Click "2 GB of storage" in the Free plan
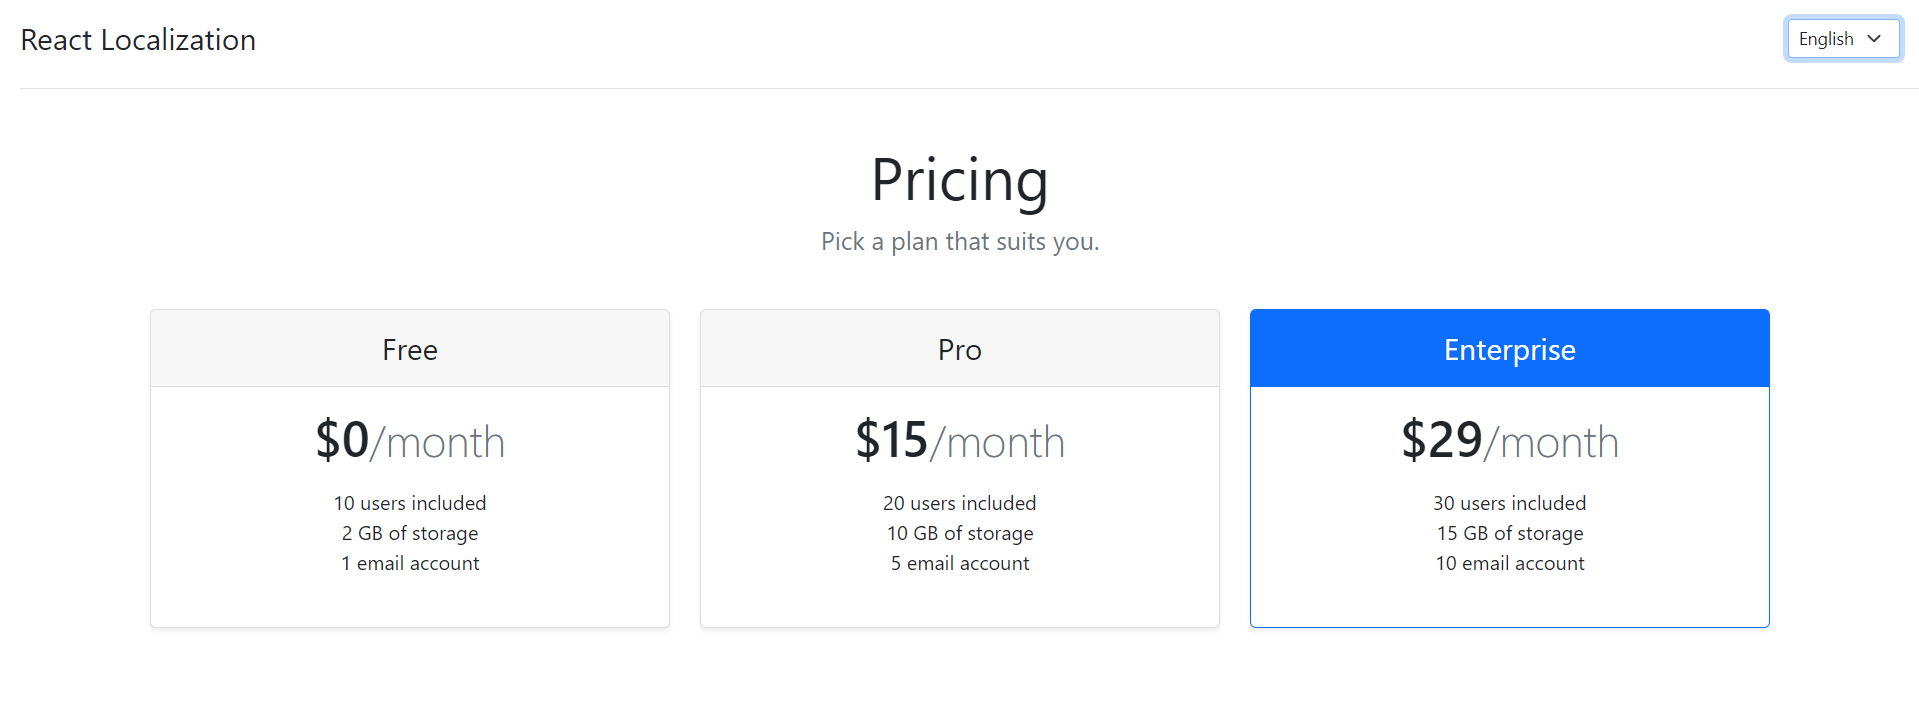This screenshot has width=1919, height=709. [410, 533]
